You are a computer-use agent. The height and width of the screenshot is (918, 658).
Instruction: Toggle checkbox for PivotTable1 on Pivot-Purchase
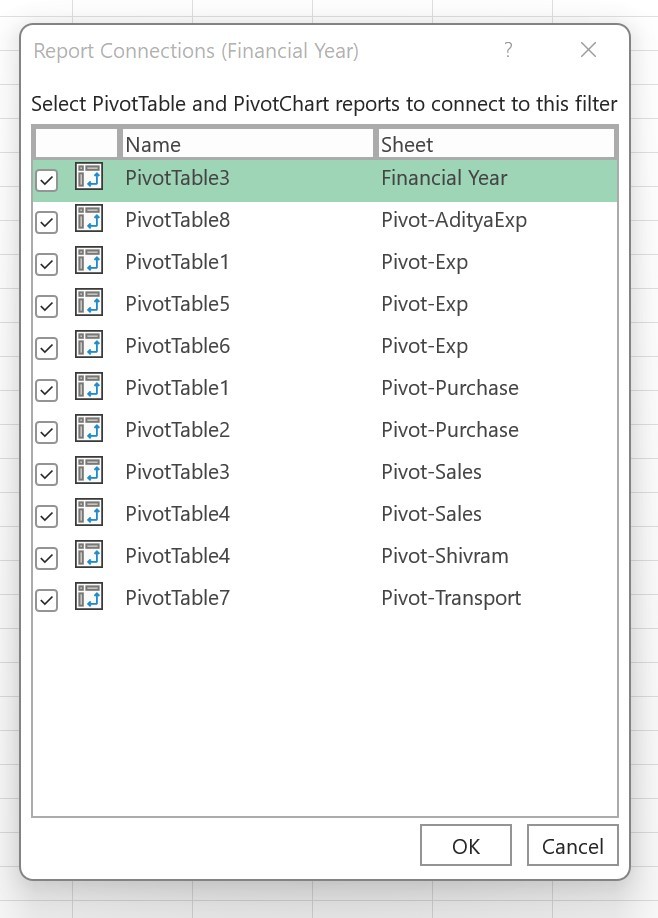tap(46, 391)
